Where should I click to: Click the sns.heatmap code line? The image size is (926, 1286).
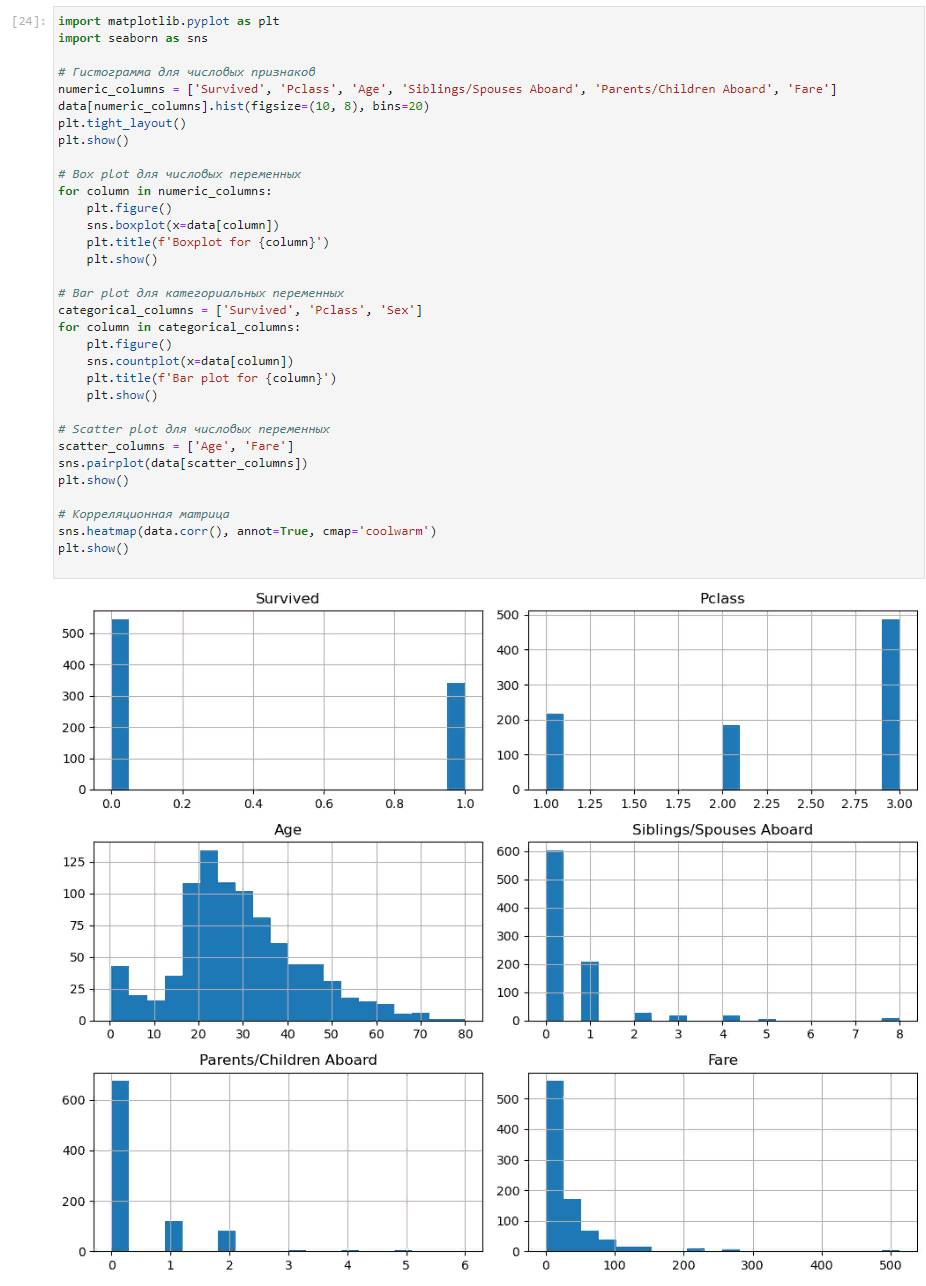click(x=246, y=531)
